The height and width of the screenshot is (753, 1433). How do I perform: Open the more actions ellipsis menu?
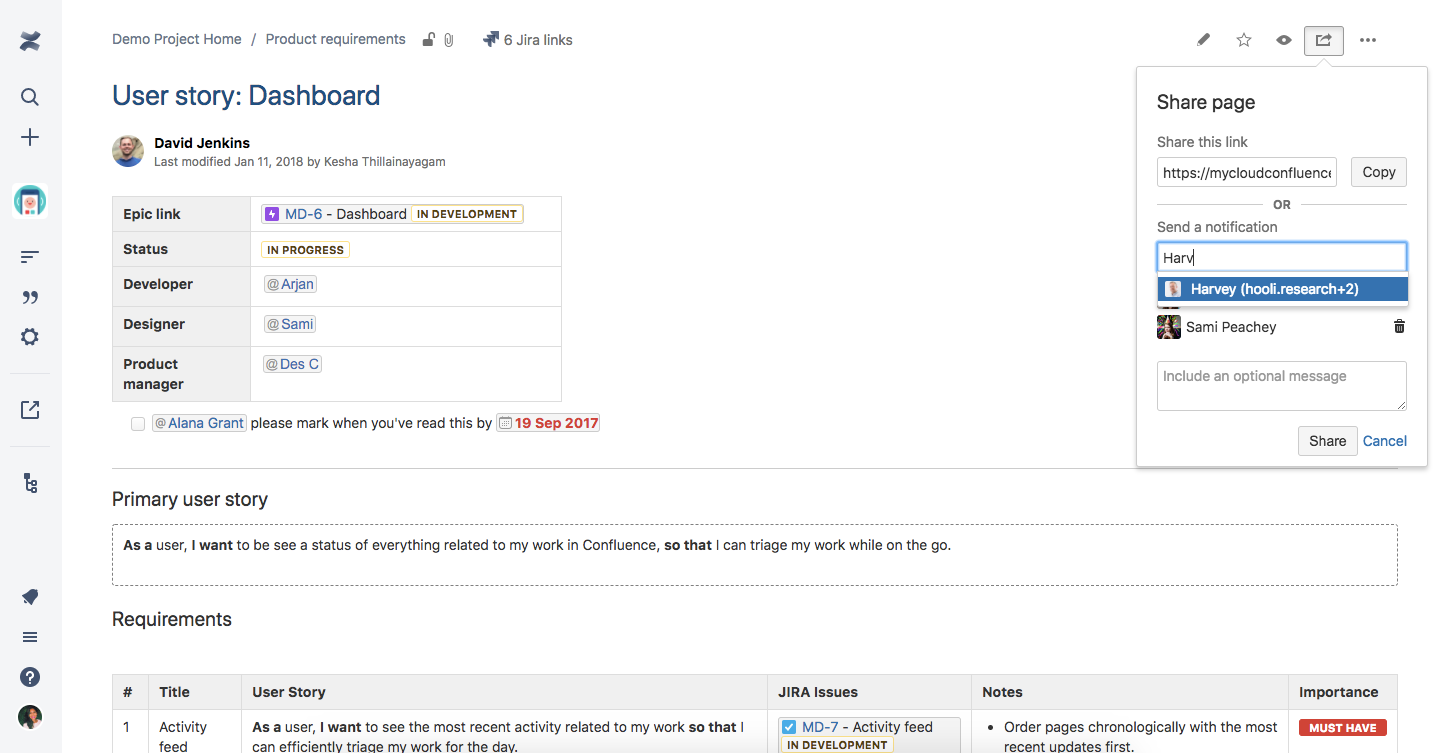pyautogui.click(x=1368, y=40)
